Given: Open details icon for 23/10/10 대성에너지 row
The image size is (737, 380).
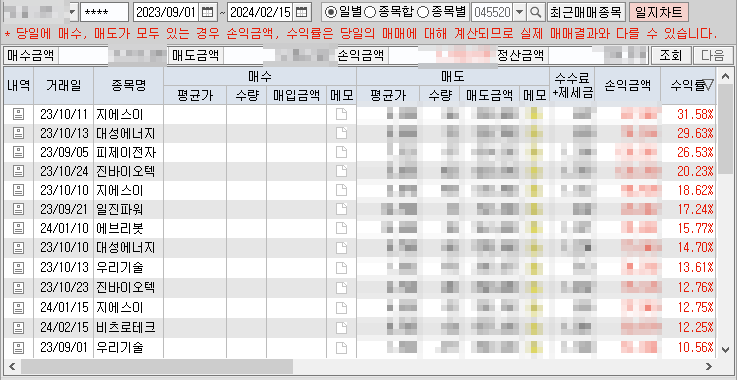Looking at the screenshot, I should pyautogui.click(x=18, y=247).
